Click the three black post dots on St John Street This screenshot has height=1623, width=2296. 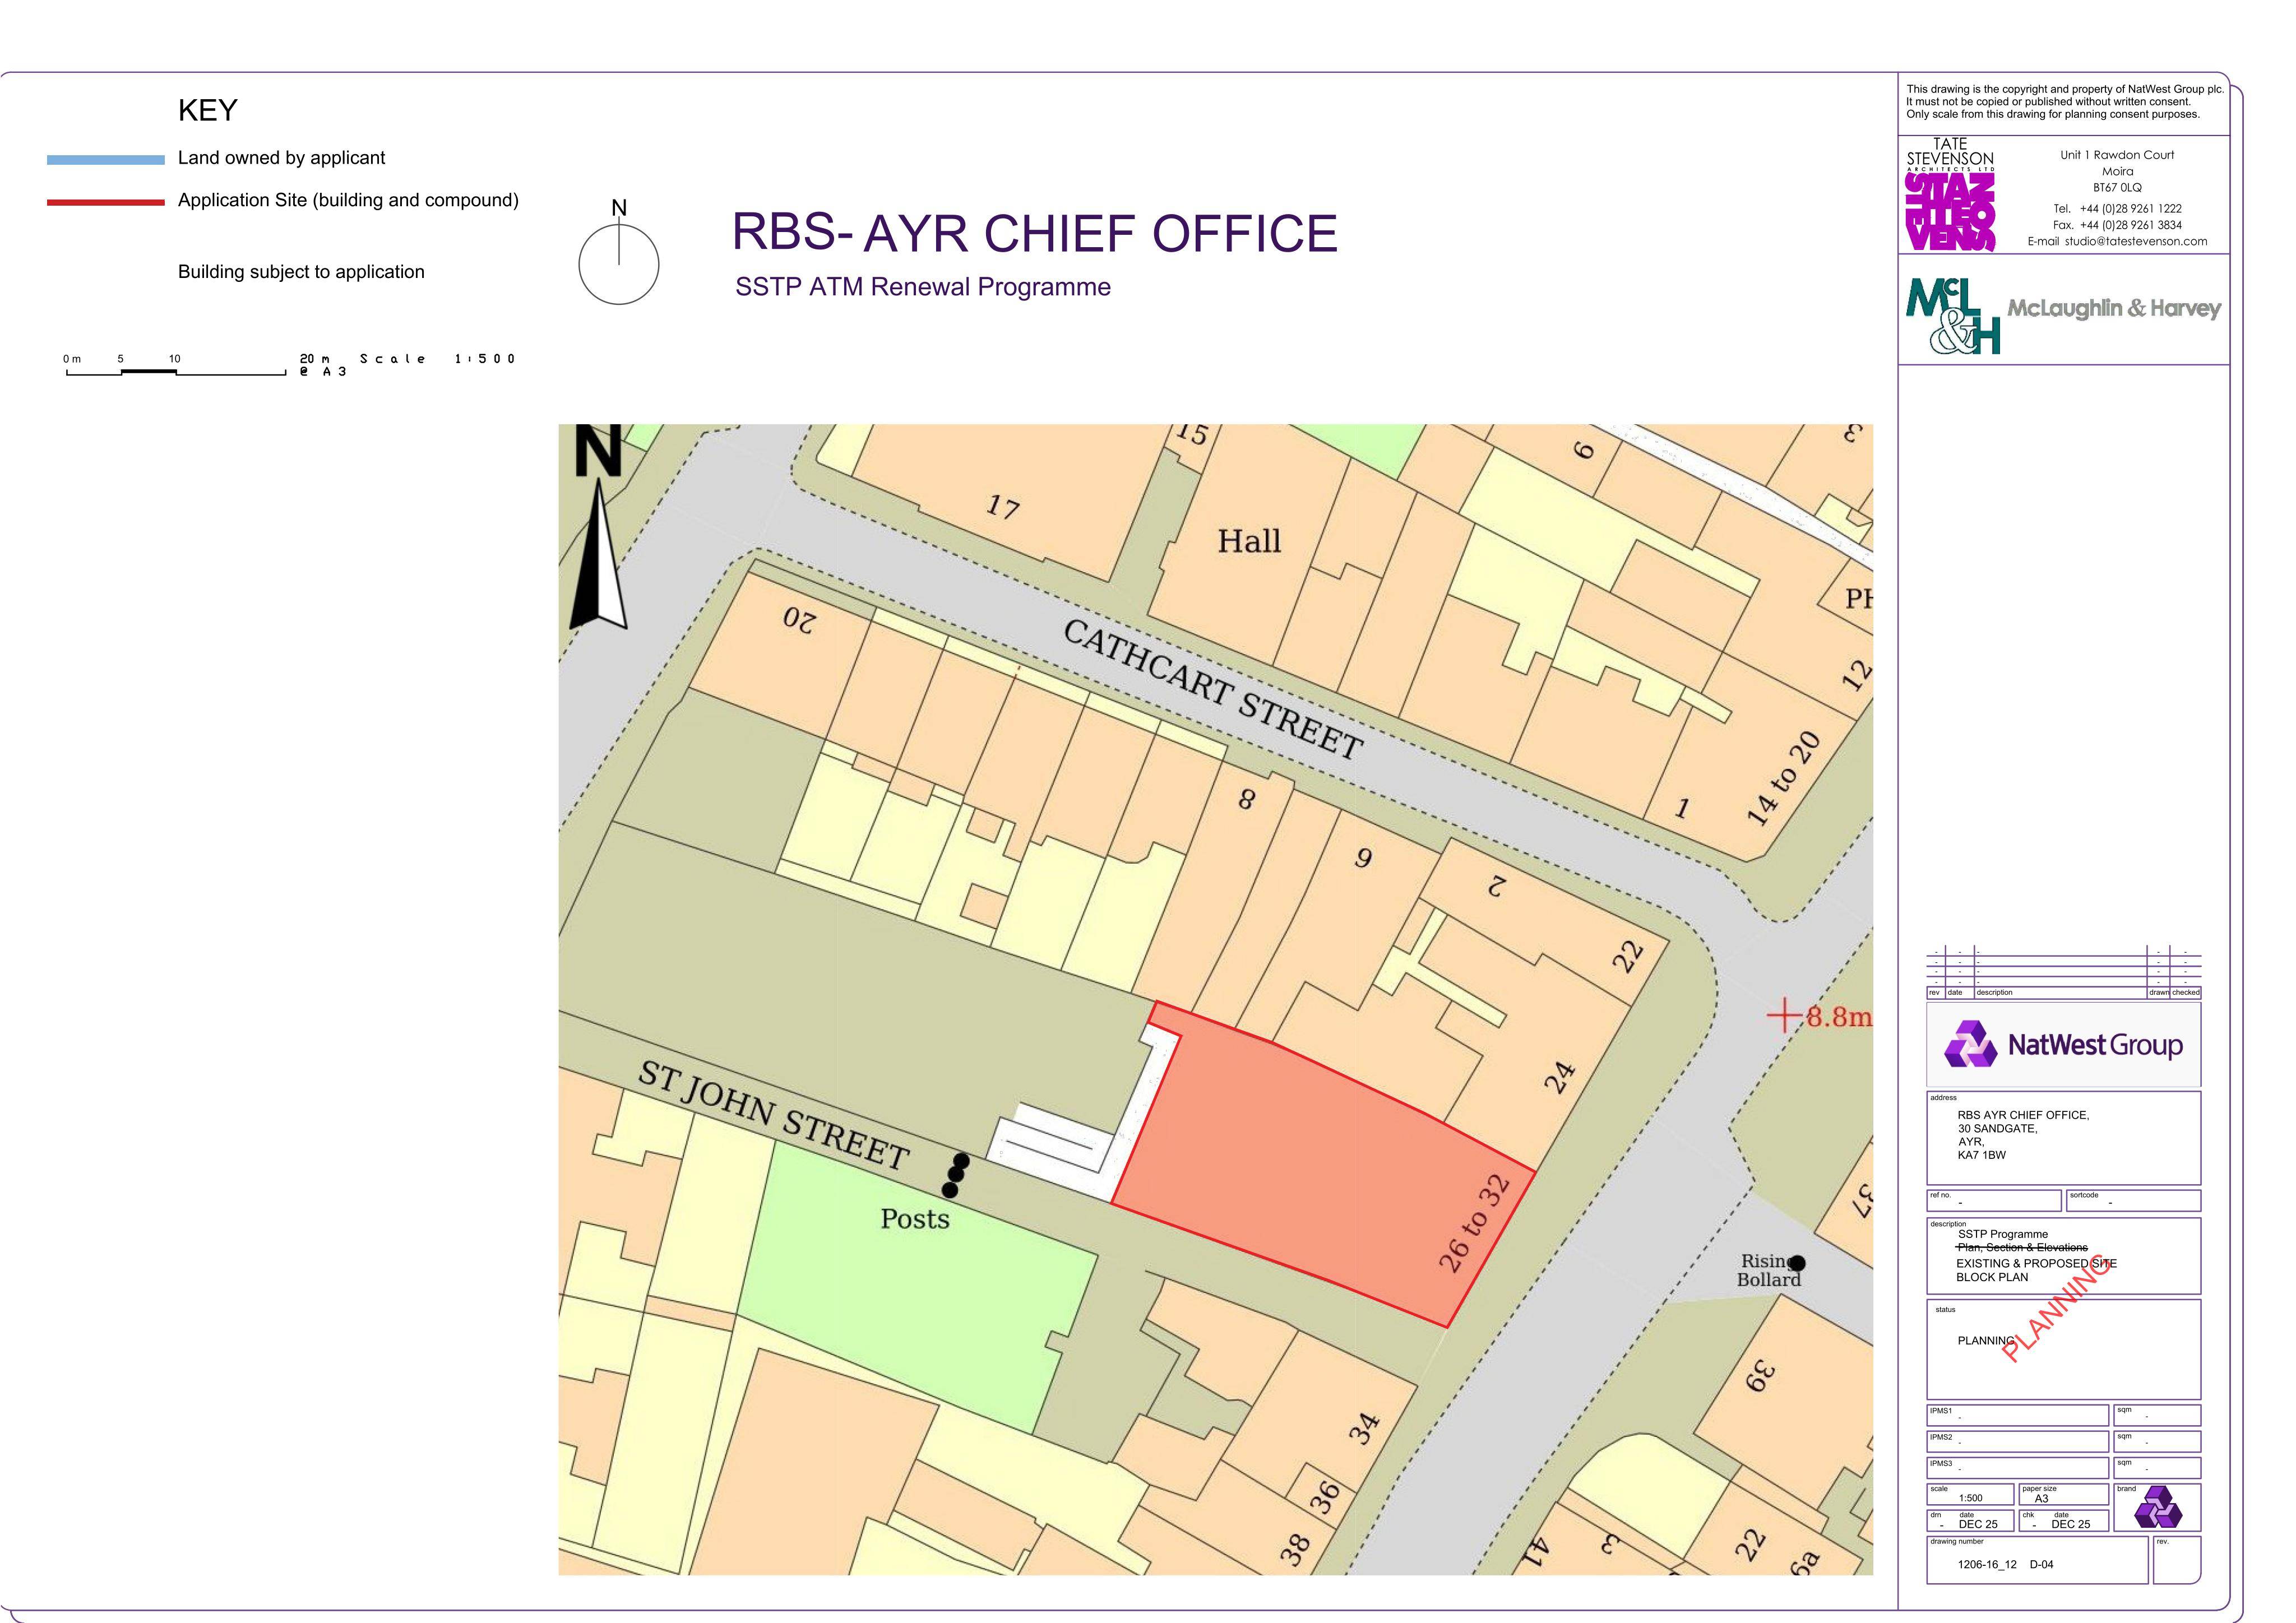(x=956, y=1175)
